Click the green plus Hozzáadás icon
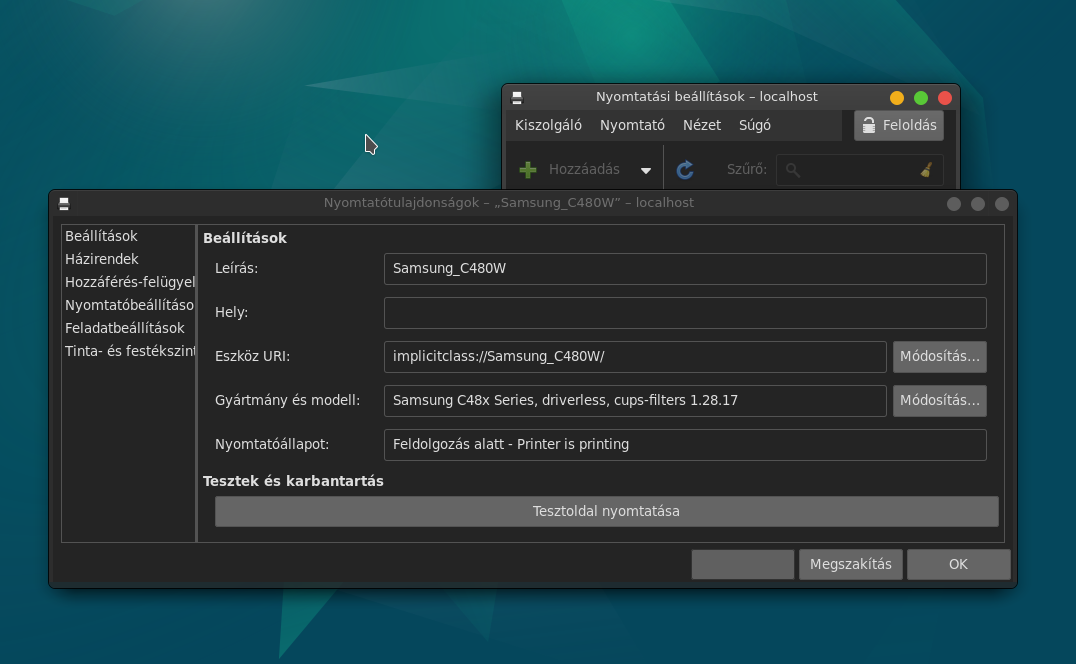The height and width of the screenshot is (664, 1076). [528, 170]
